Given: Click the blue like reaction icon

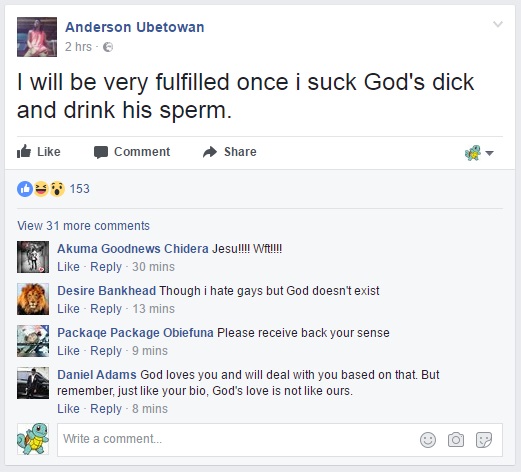Looking at the screenshot, I should 25,189.
